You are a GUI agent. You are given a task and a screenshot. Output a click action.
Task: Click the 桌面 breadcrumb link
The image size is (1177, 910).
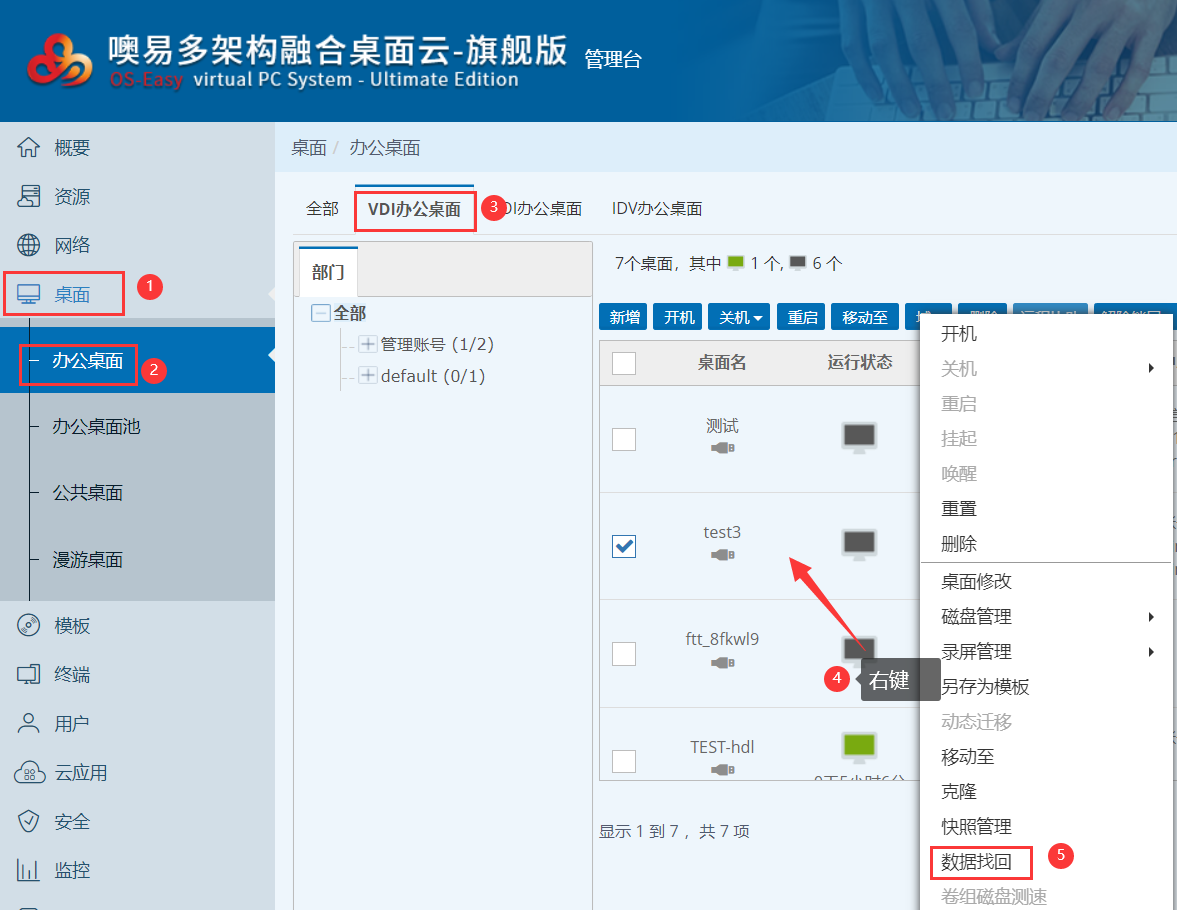pos(309,148)
